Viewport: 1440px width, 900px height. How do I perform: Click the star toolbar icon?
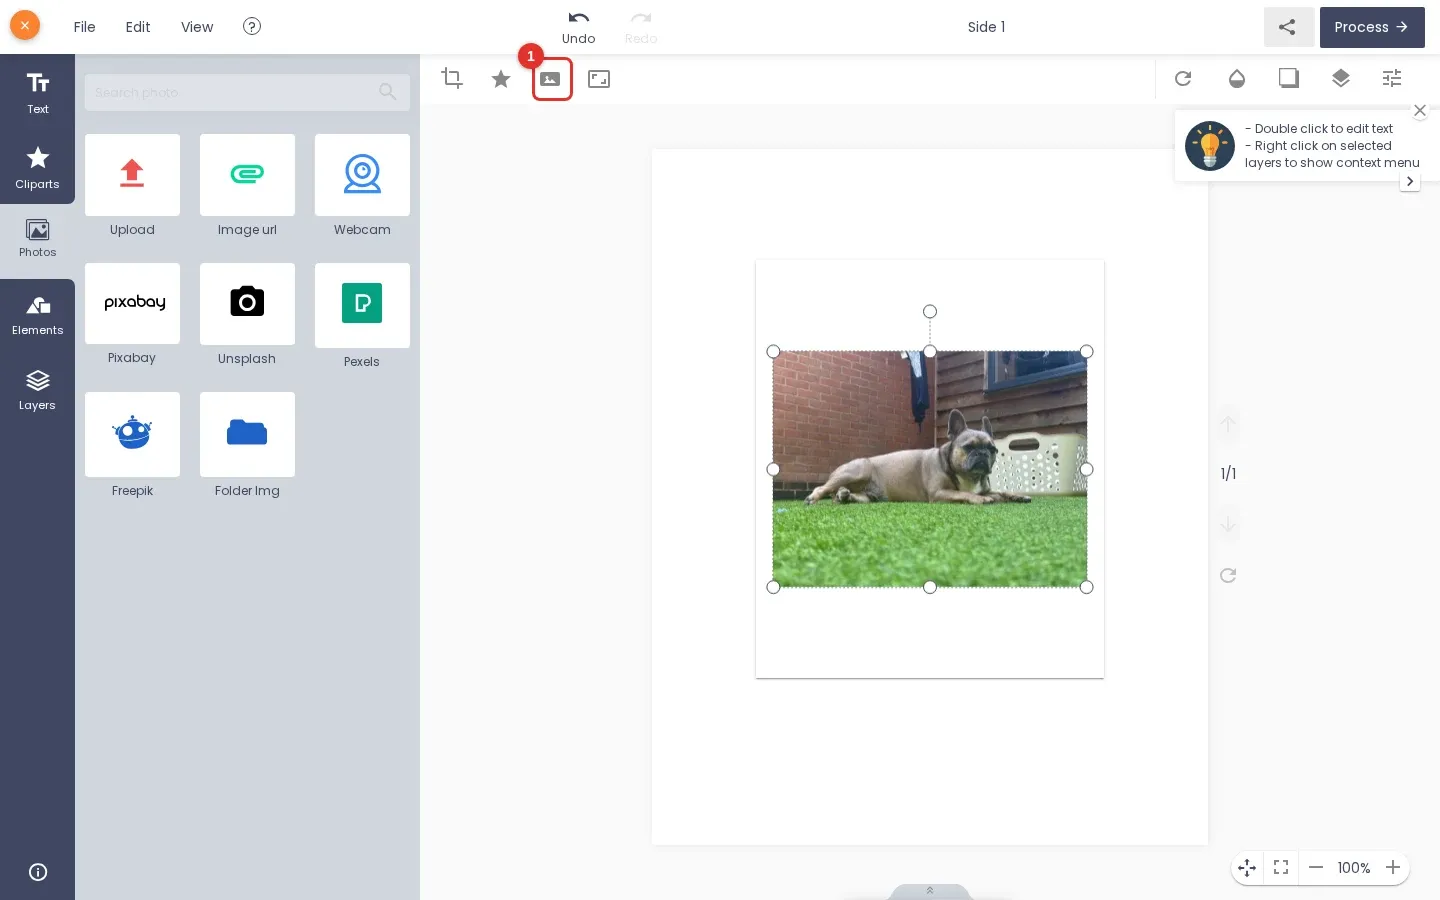[501, 79]
